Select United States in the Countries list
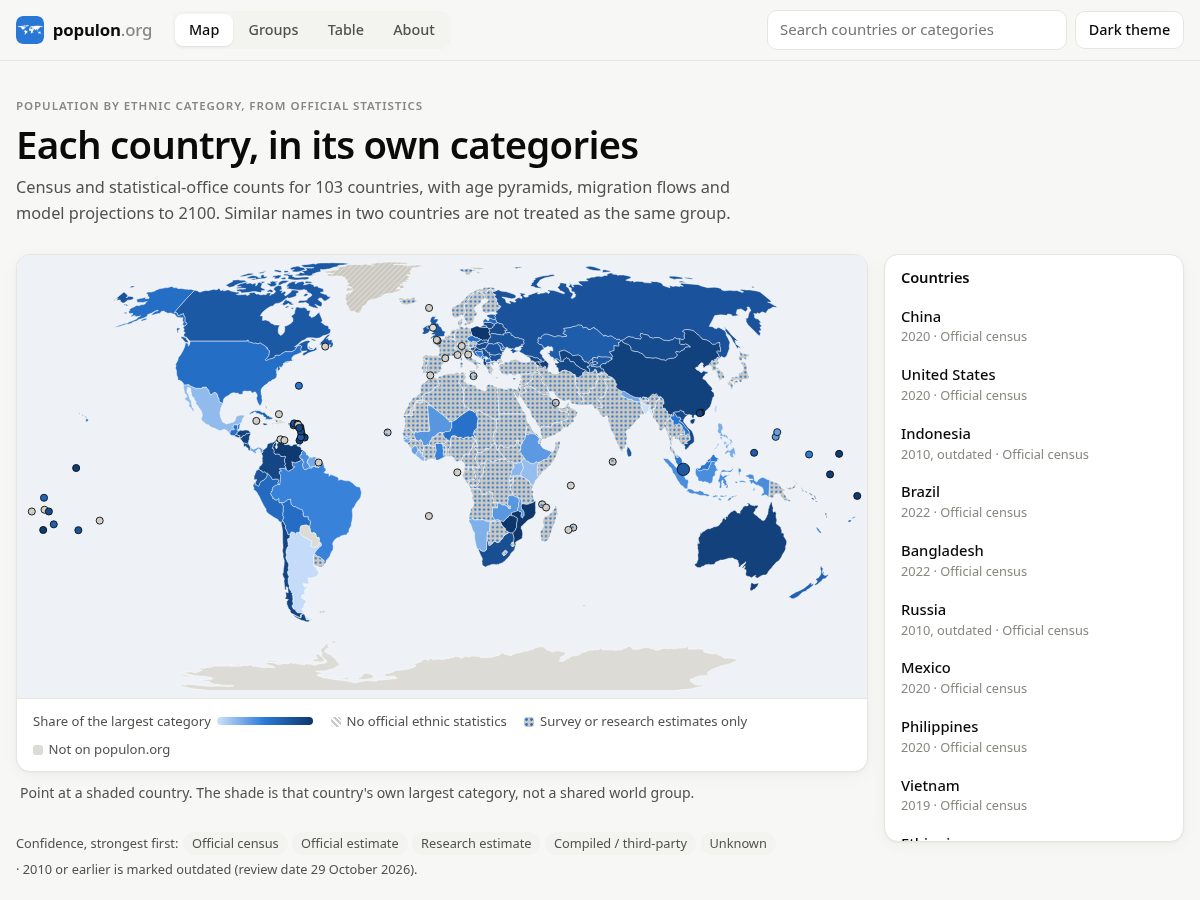 tap(1034, 384)
